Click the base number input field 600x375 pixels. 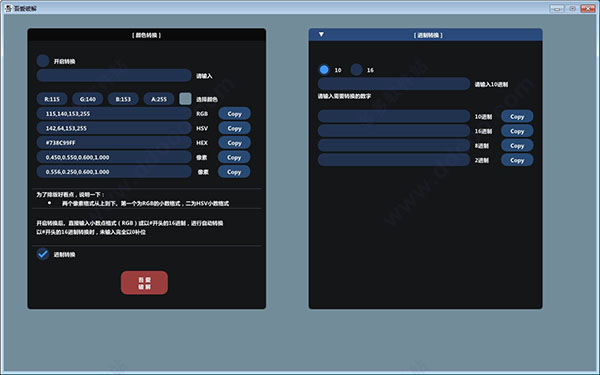394,84
